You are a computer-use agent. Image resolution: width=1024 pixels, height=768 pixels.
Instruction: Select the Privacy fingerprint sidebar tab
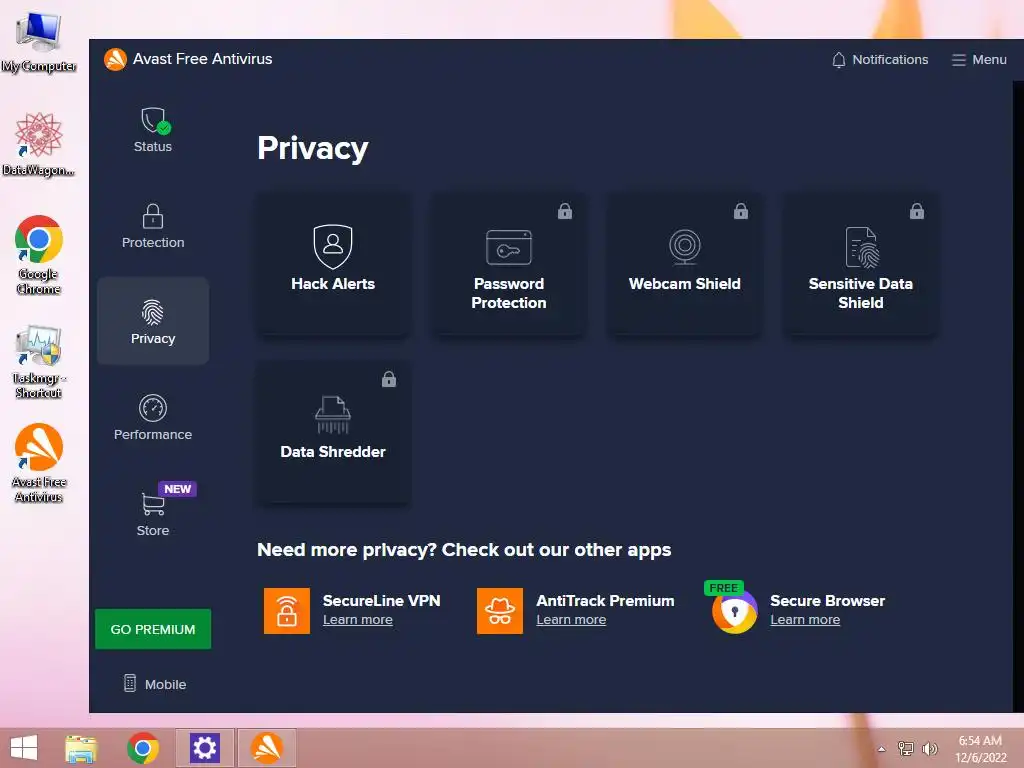pyautogui.click(x=153, y=321)
